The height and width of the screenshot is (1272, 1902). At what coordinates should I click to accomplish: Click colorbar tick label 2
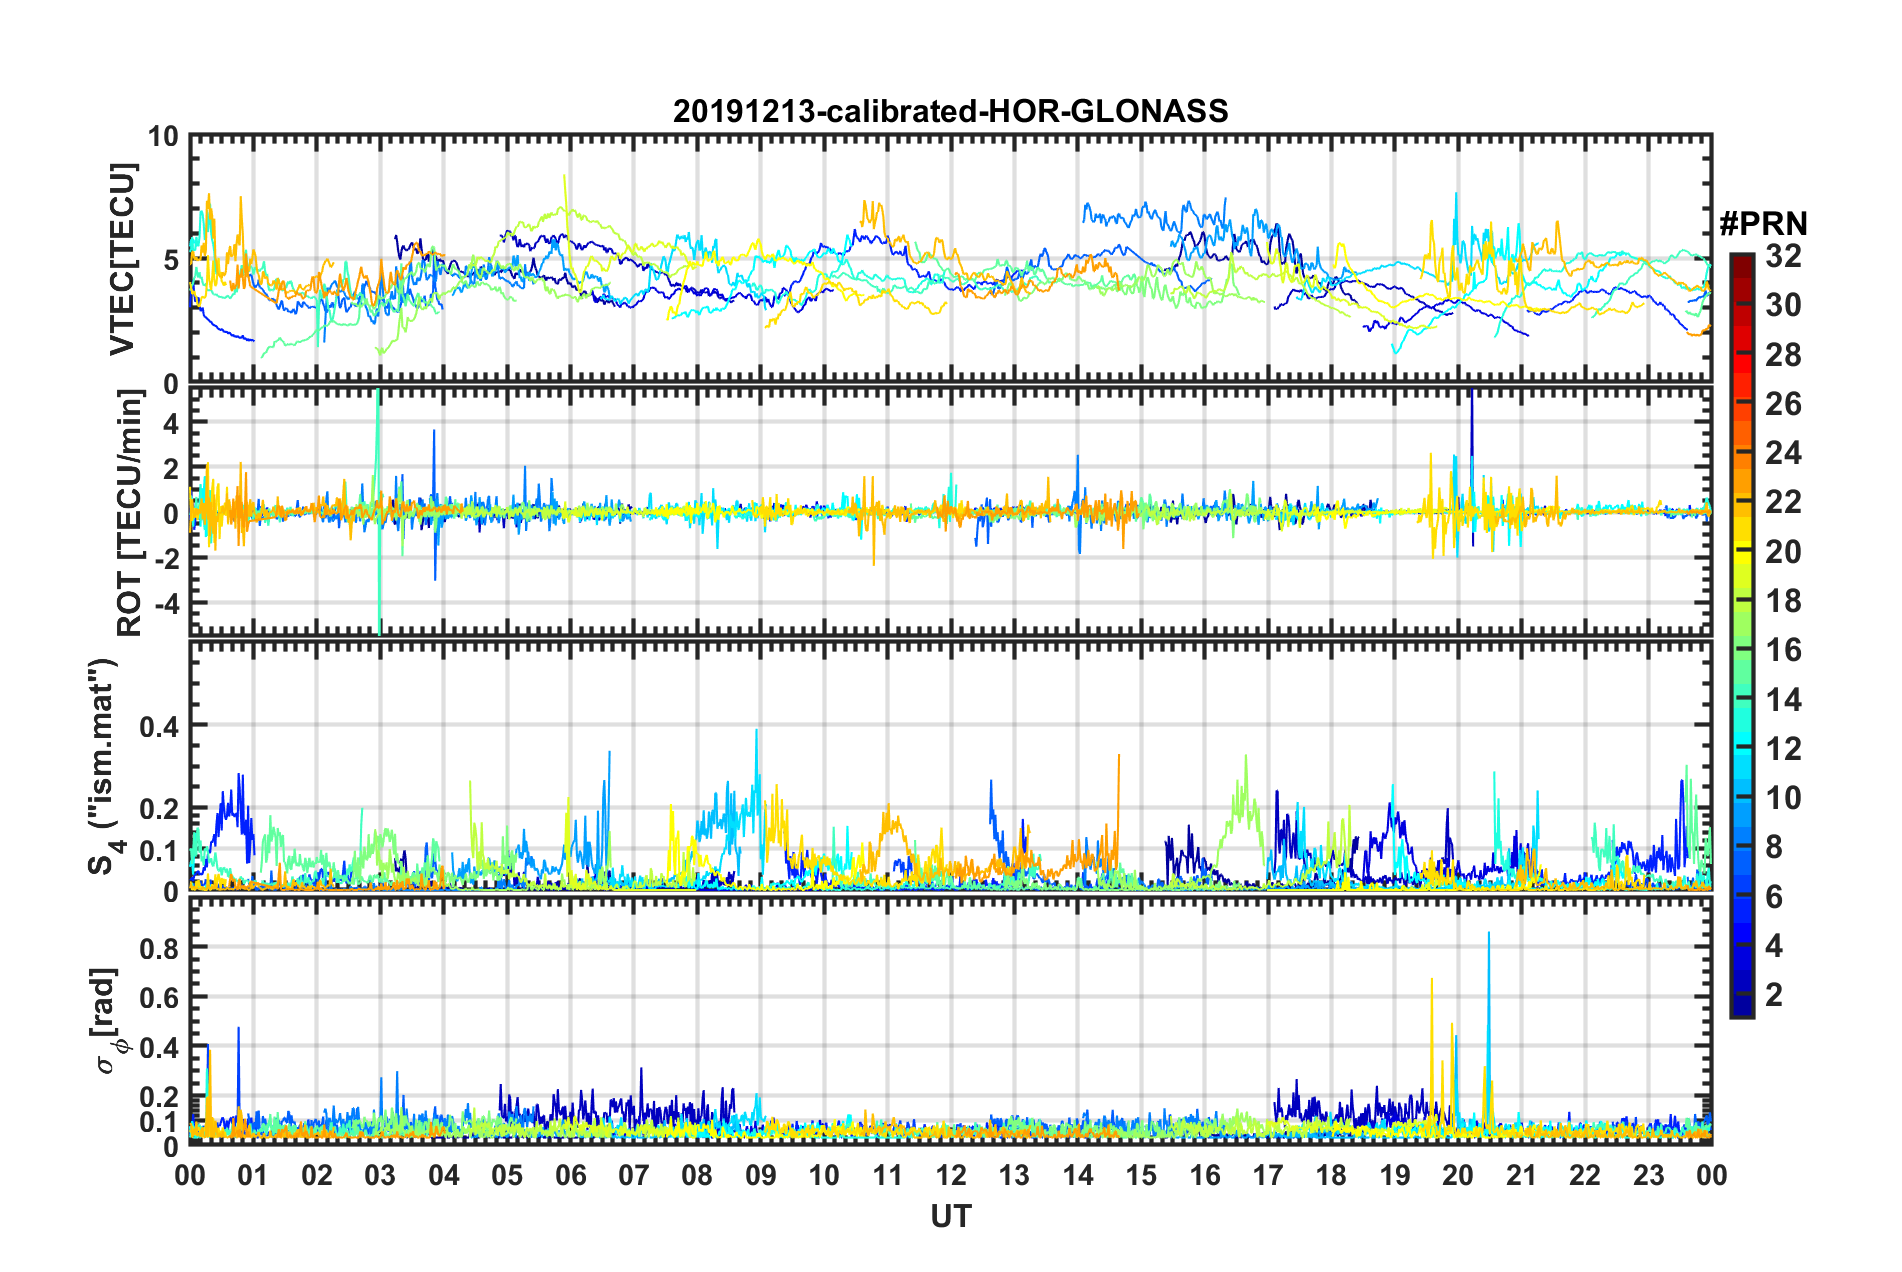click(1774, 995)
